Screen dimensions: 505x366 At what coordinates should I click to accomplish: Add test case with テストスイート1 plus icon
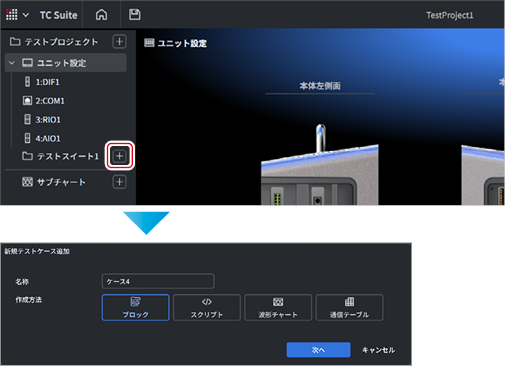click(119, 156)
